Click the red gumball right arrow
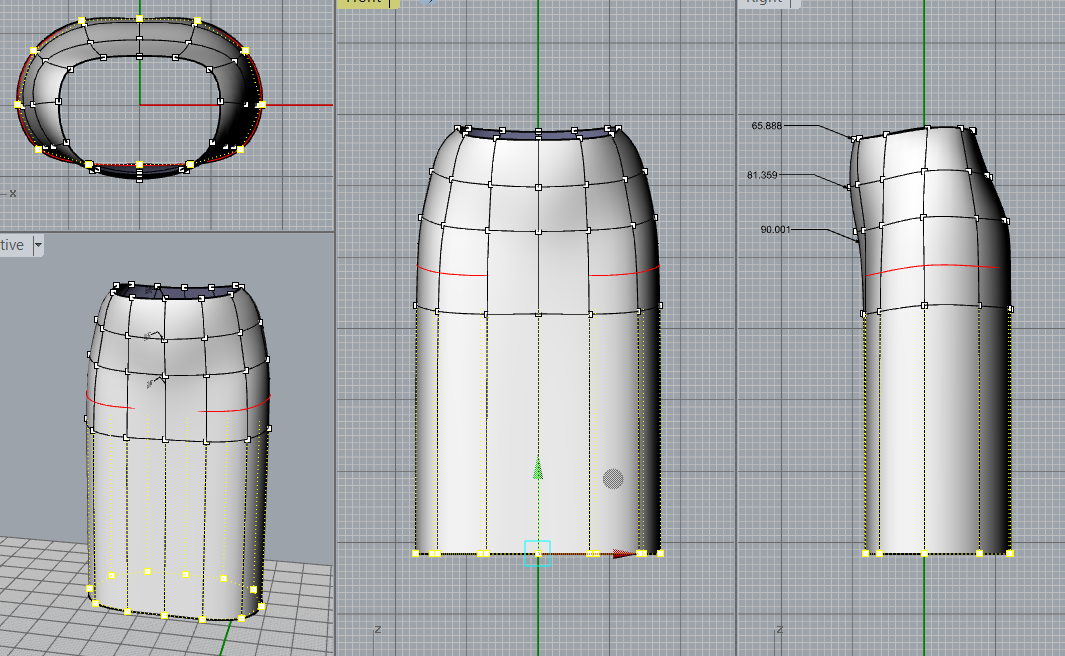Screen dimensions: 1065x656 (624, 553)
